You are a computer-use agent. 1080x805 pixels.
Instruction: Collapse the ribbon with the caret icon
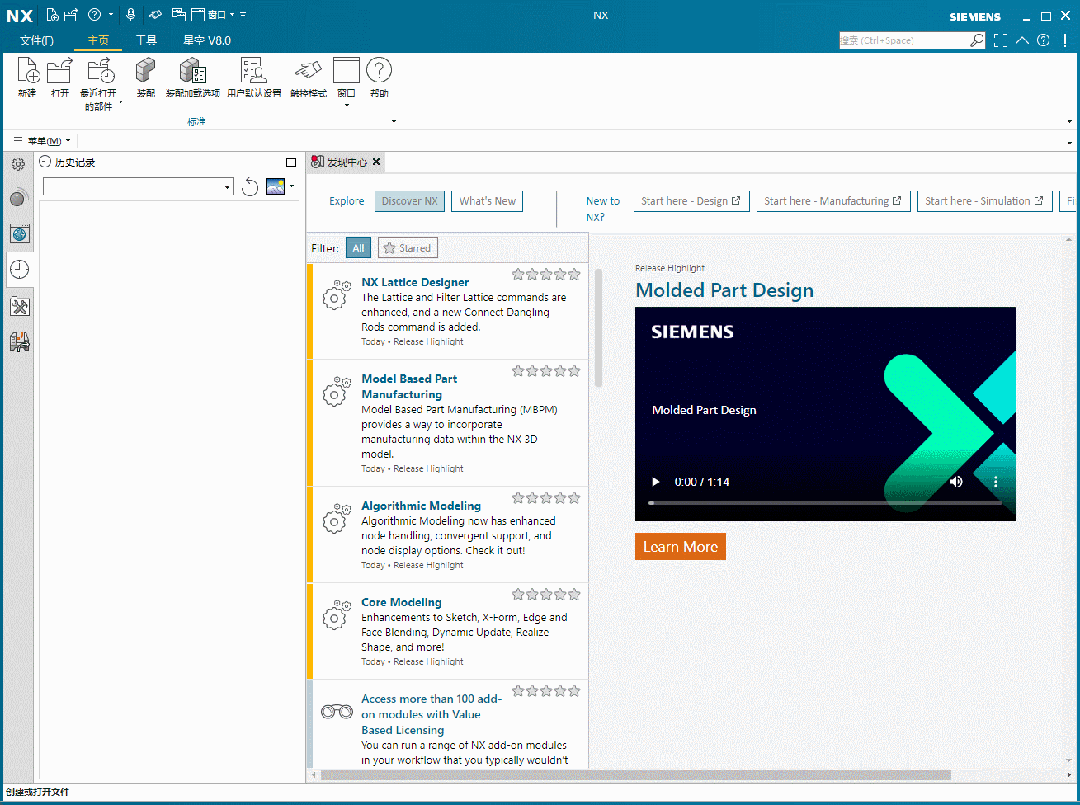pos(1022,41)
